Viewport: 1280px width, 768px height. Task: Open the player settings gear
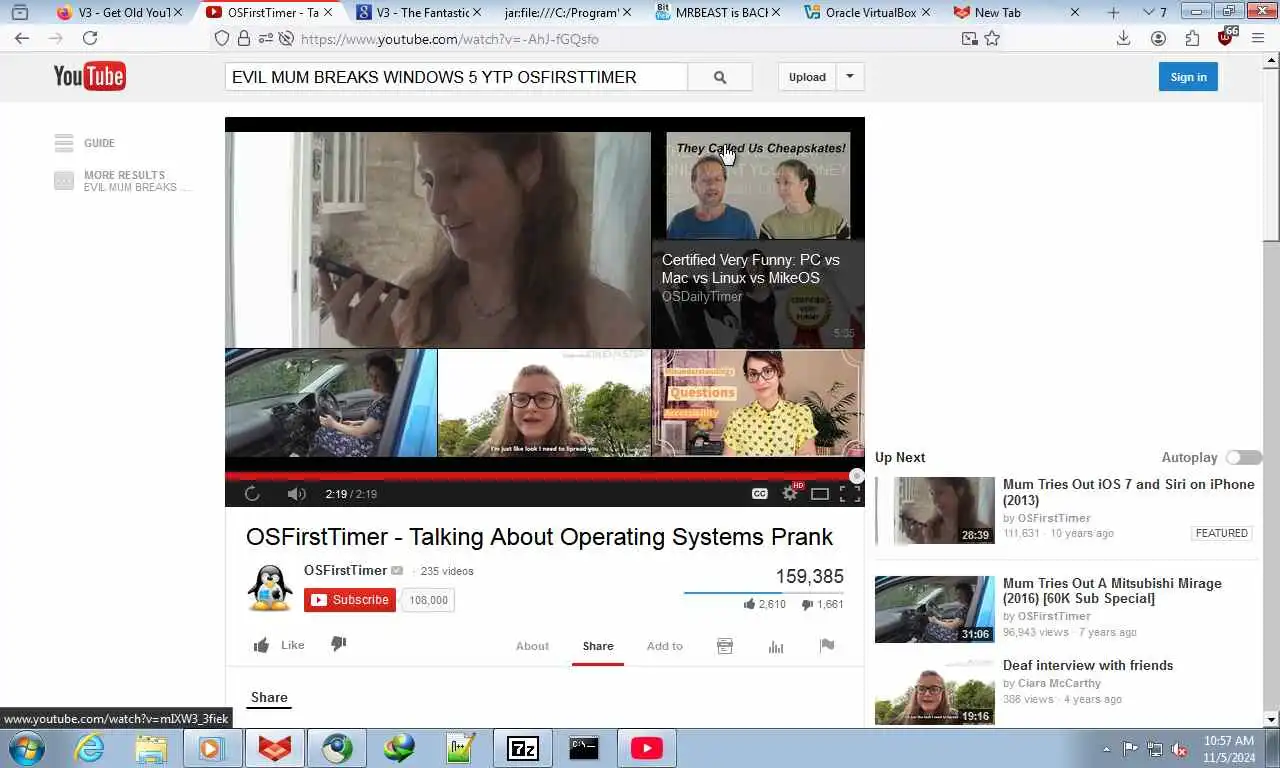(790, 493)
